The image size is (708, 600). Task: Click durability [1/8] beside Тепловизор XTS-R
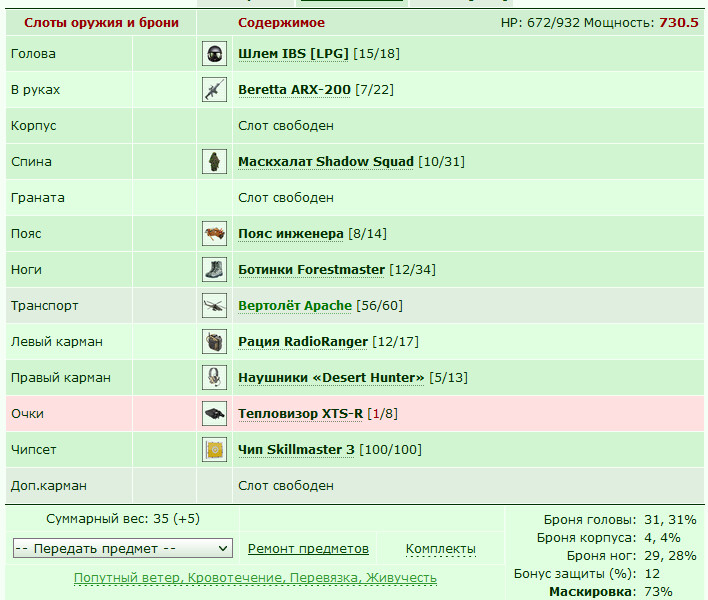click(x=382, y=414)
